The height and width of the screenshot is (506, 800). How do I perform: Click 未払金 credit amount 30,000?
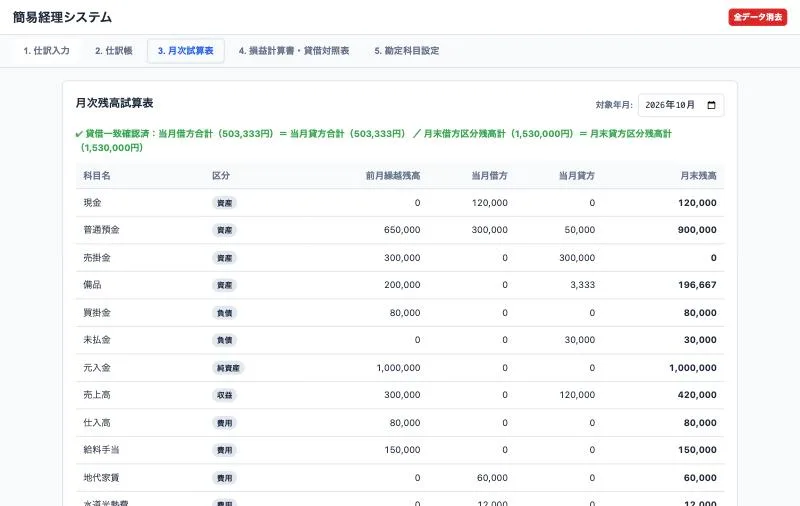pos(580,340)
